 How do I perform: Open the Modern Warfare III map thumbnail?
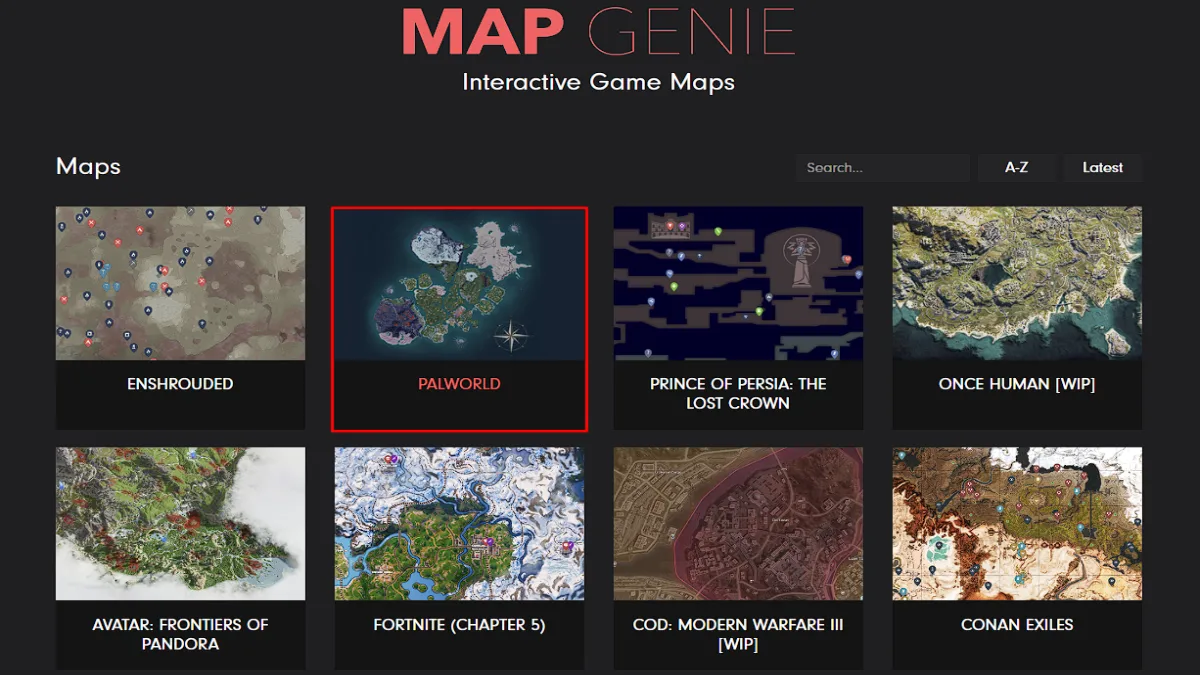pyautogui.click(x=738, y=523)
